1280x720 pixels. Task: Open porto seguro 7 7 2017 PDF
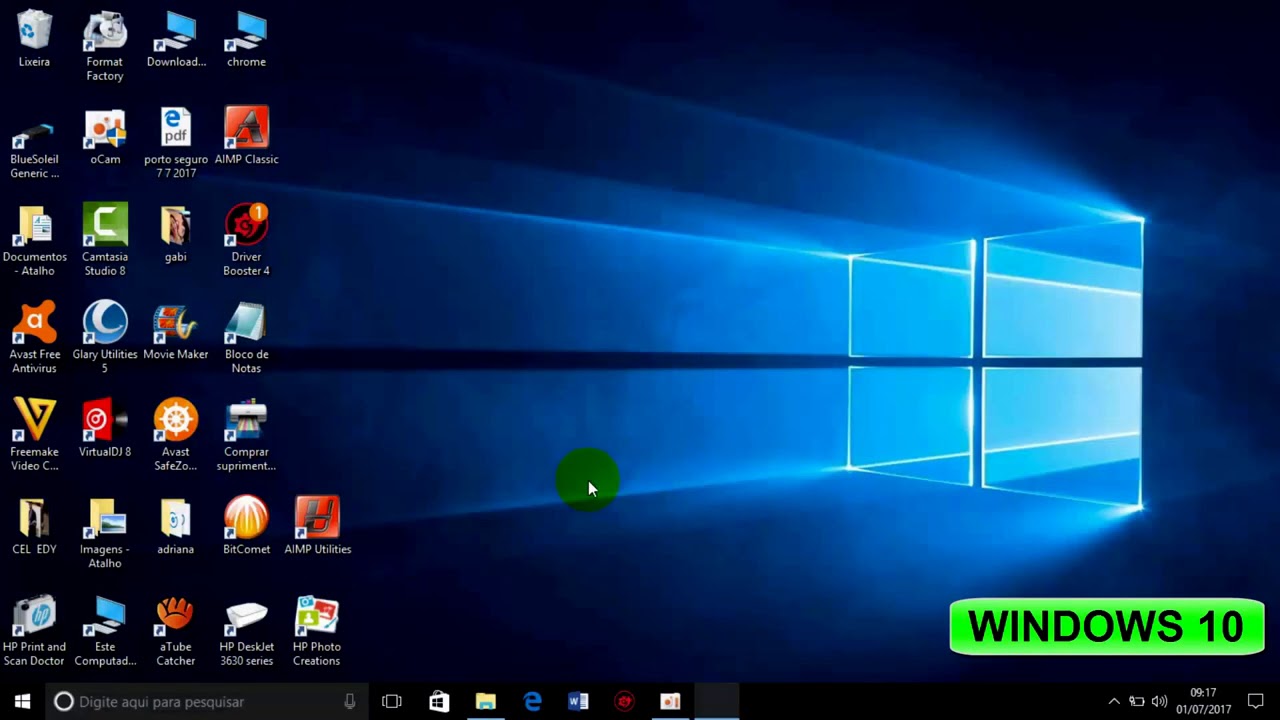(176, 144)
